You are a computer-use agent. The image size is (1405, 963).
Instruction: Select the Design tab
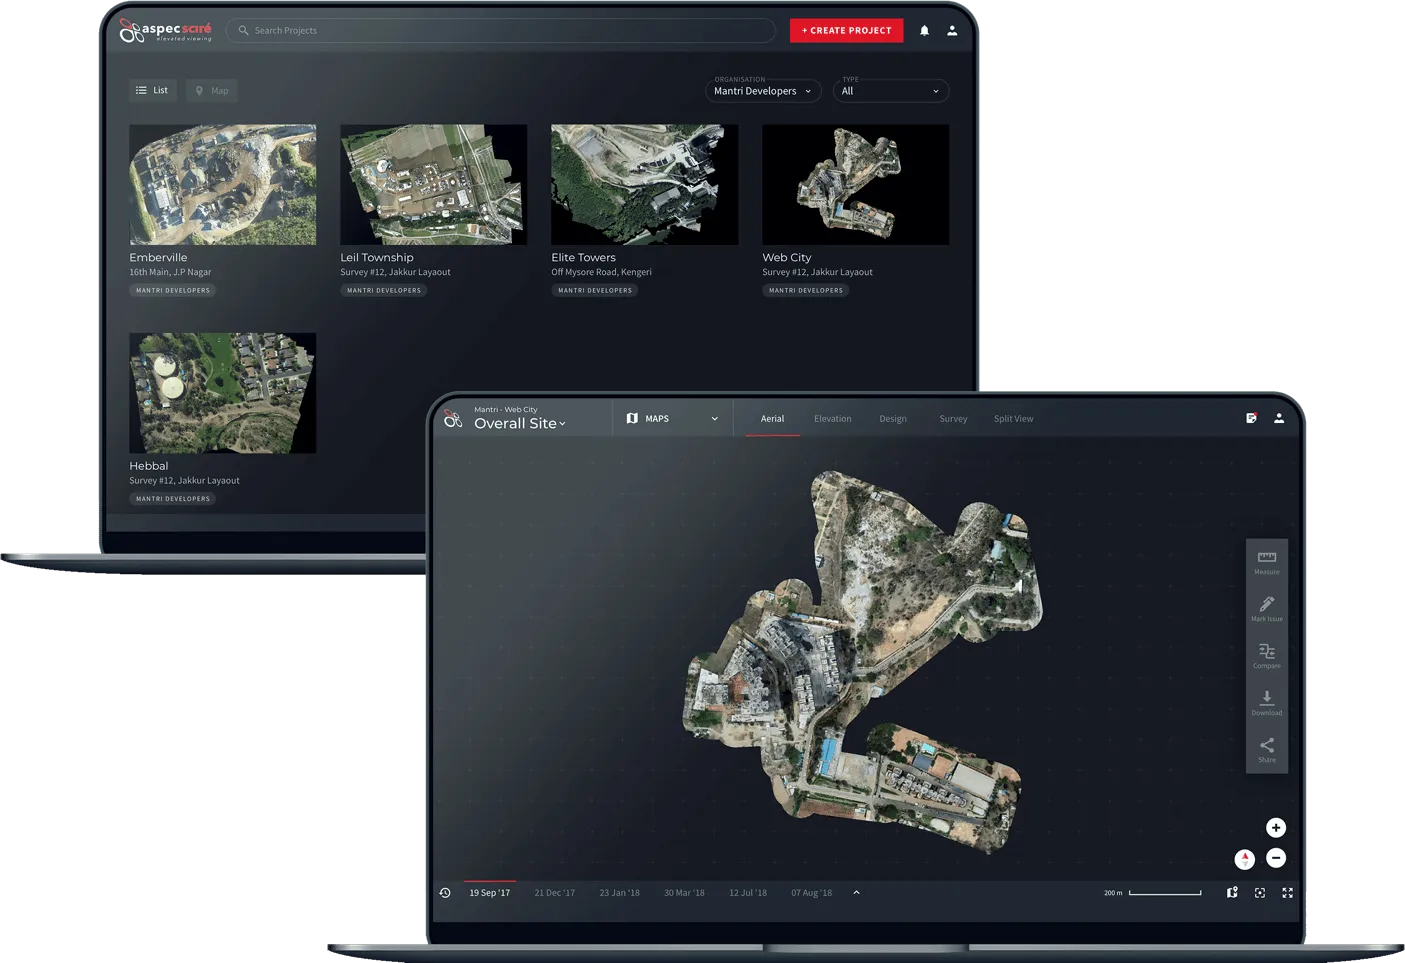[893, 419]
